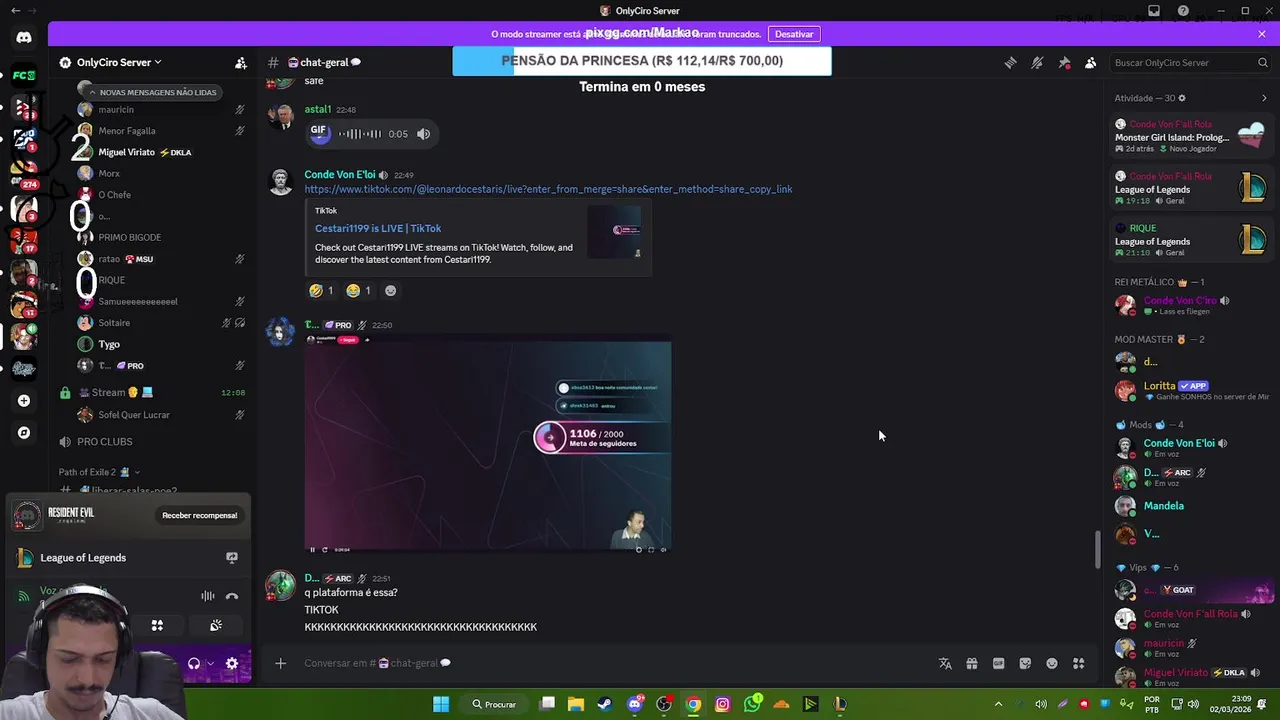The image size is (1280, 720).
Task: Open audio output dropdown arrow beside headphones
Action: (210, 663)
